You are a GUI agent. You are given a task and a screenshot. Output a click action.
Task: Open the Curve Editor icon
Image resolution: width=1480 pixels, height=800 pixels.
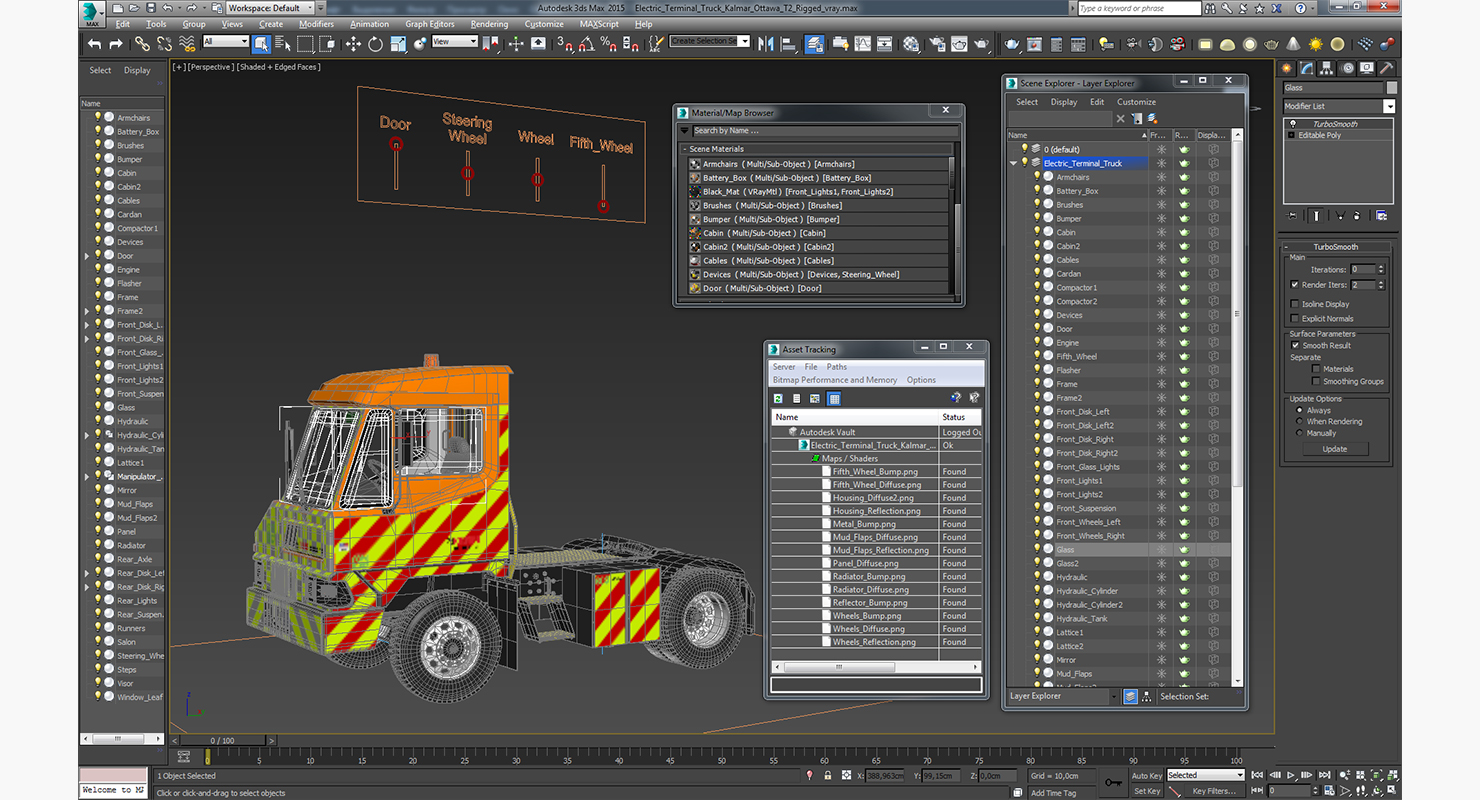pyautogui.click(x=862, y=44)
